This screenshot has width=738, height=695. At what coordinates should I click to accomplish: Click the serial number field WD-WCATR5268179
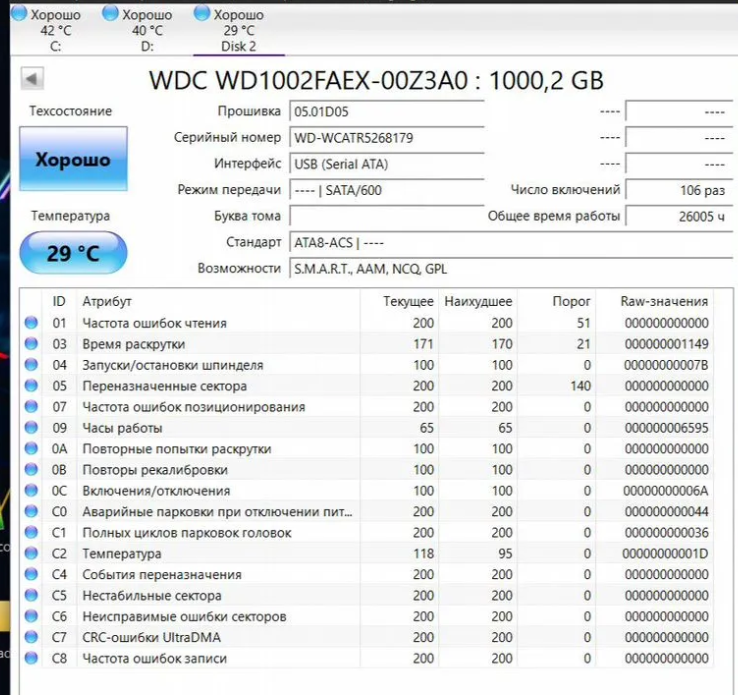[x=386, y=138]
